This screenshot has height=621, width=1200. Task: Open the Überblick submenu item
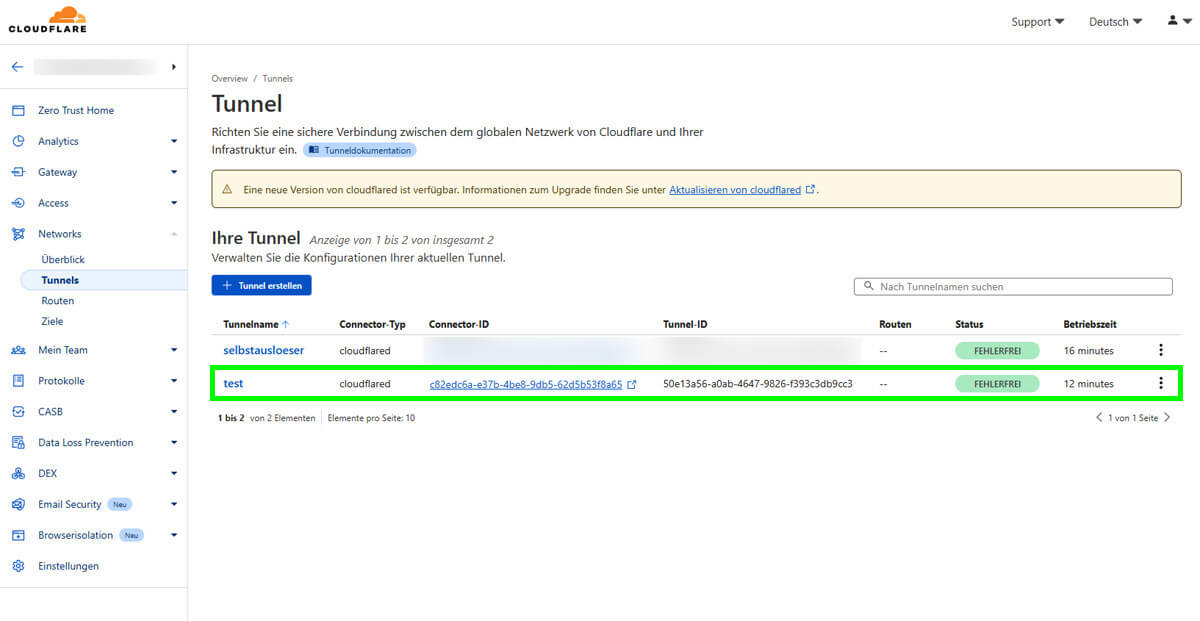pos(63,260)
